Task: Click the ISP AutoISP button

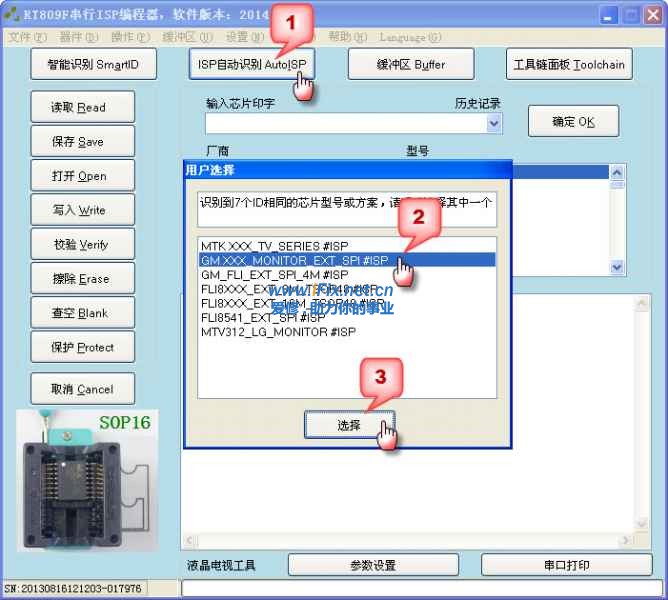Action: (251, 64)
